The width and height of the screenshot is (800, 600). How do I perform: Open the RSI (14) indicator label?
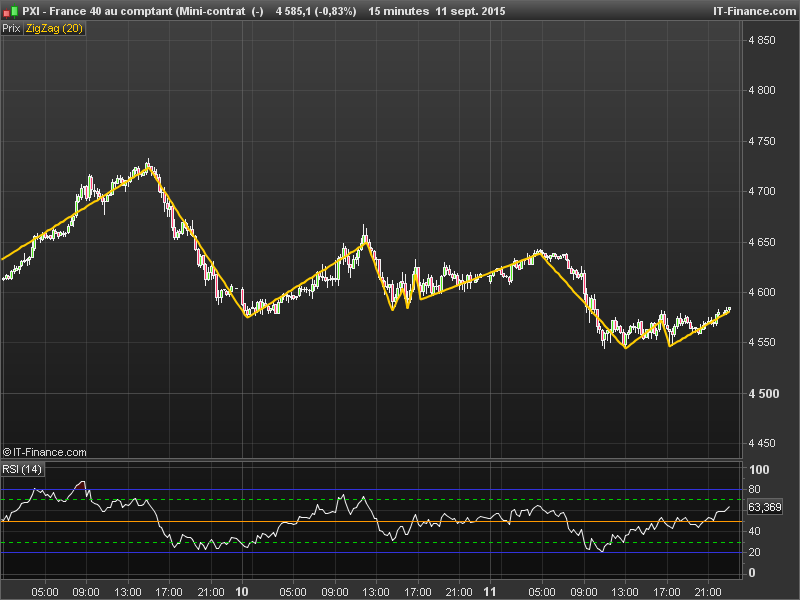pyautogui.click(x=22, y=468)
